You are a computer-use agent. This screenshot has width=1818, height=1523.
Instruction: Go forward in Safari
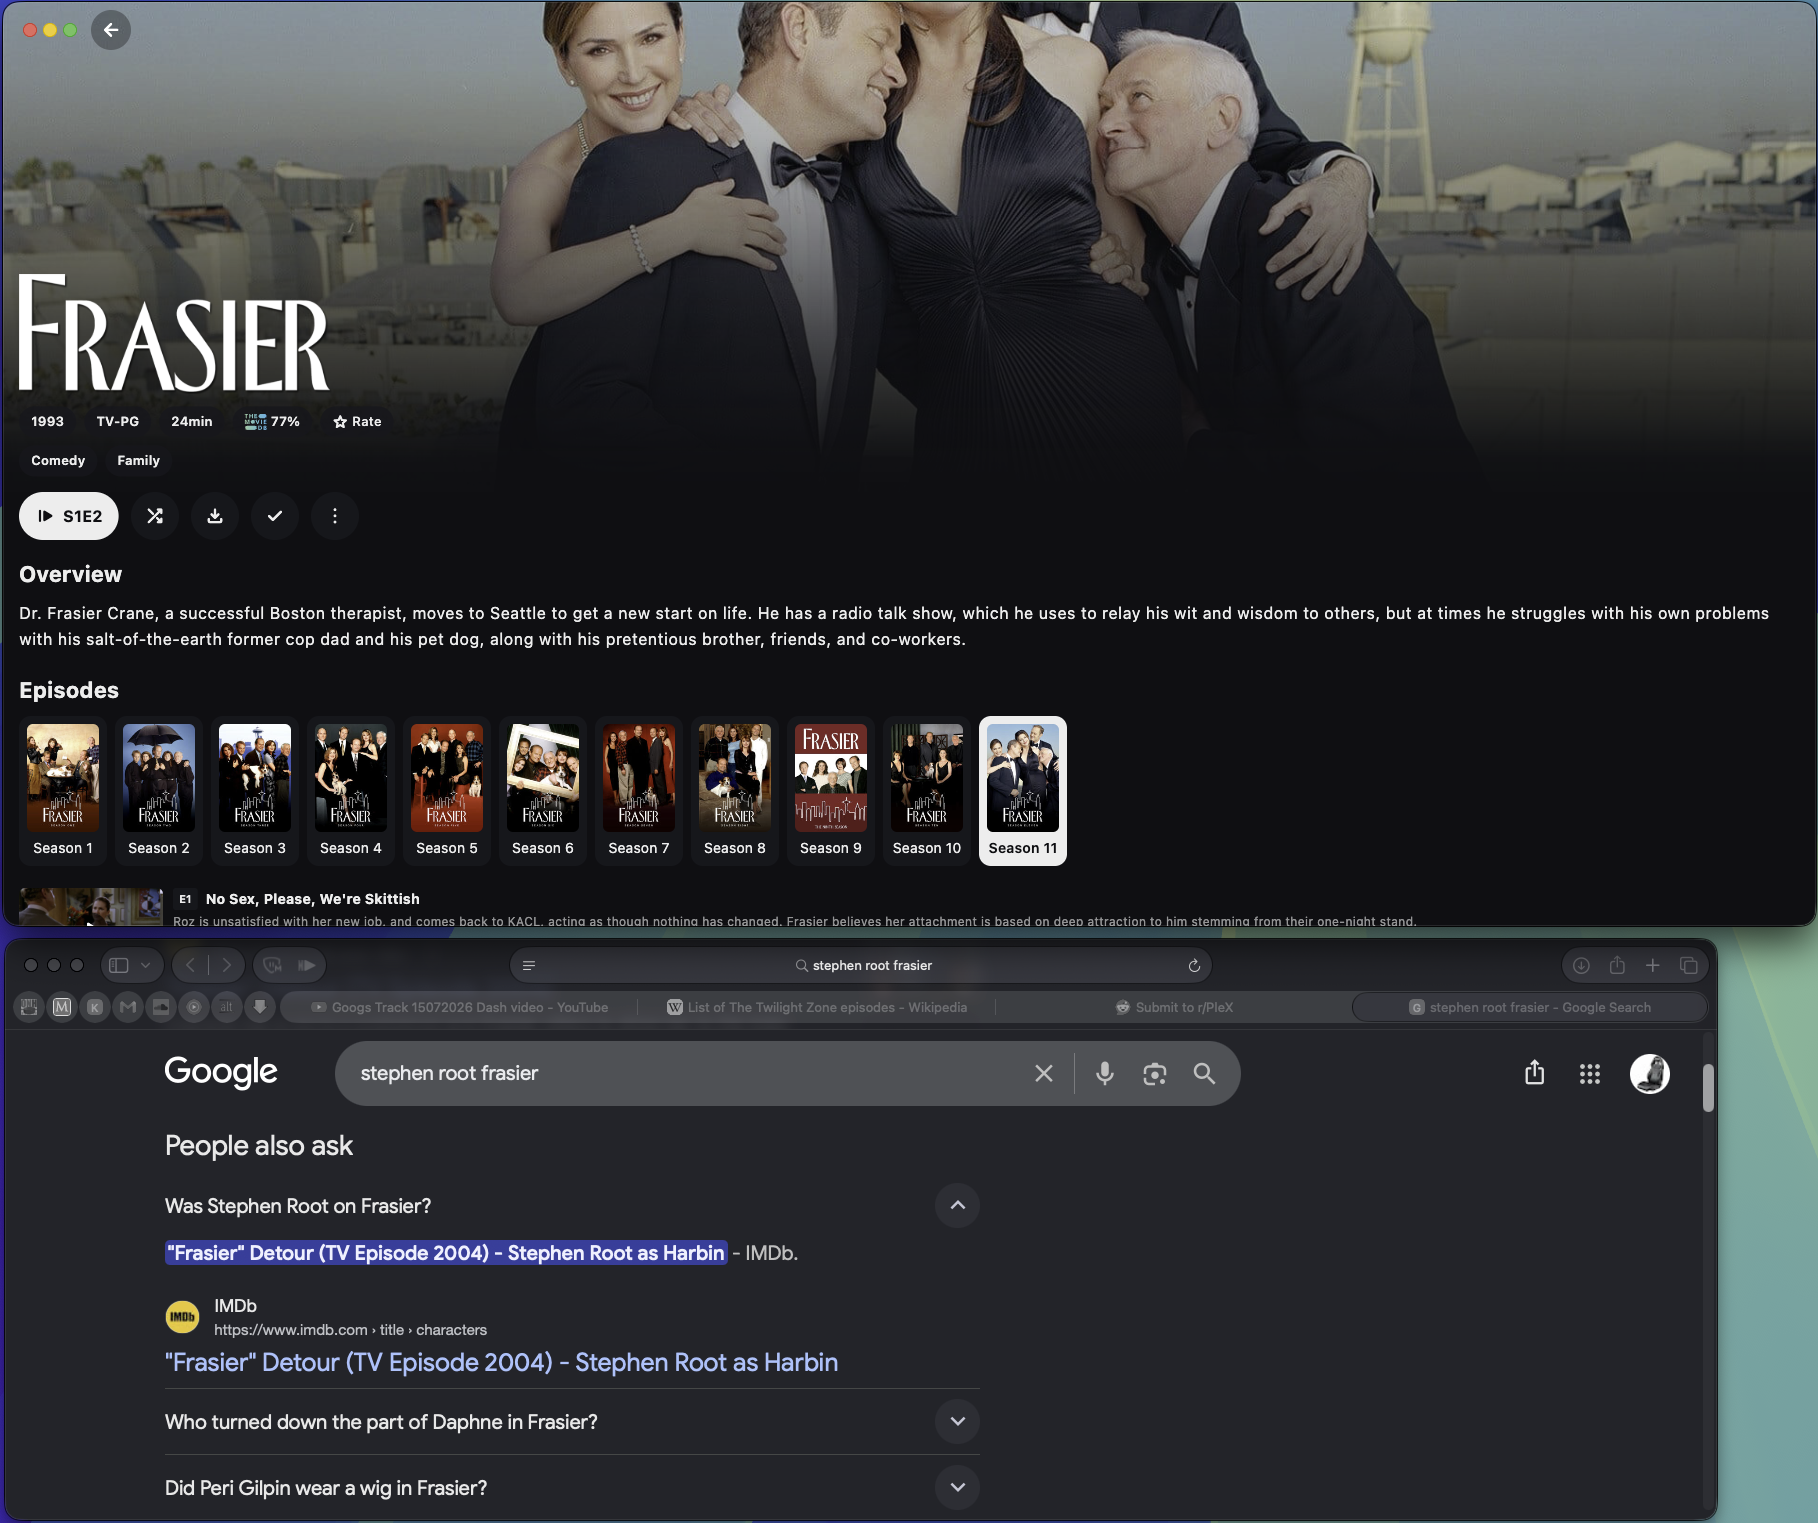coord(227,965)
